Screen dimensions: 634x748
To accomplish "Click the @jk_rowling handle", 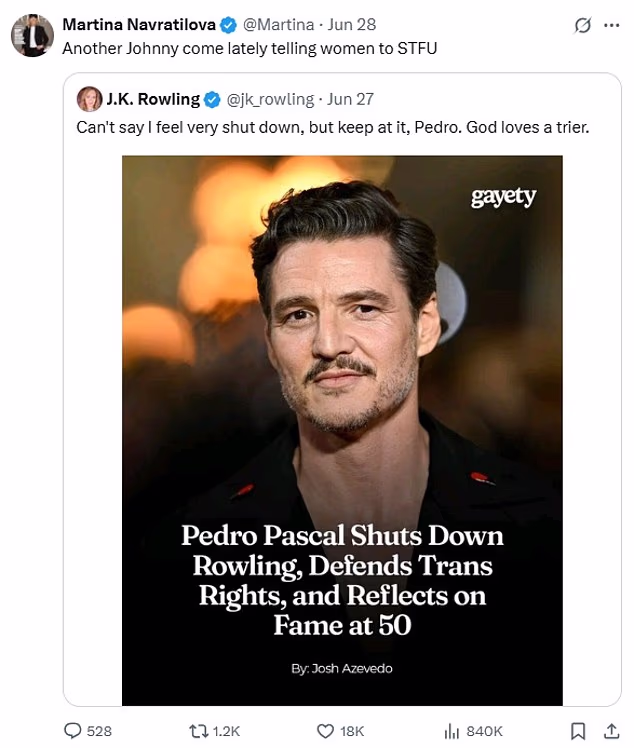I will [270, 99].
